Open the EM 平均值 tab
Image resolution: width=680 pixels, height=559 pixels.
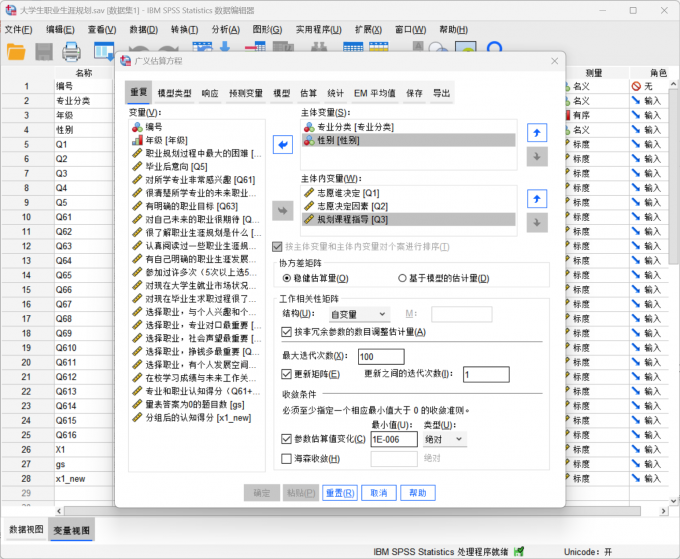tap(375, 93)
